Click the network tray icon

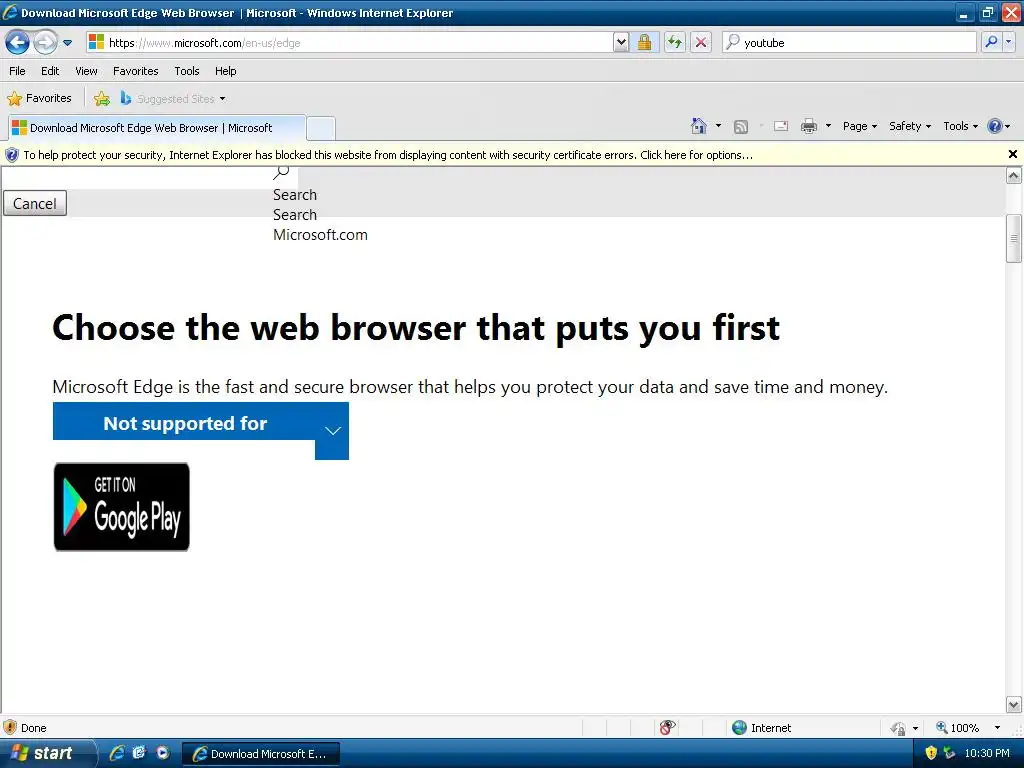(949, 753)
